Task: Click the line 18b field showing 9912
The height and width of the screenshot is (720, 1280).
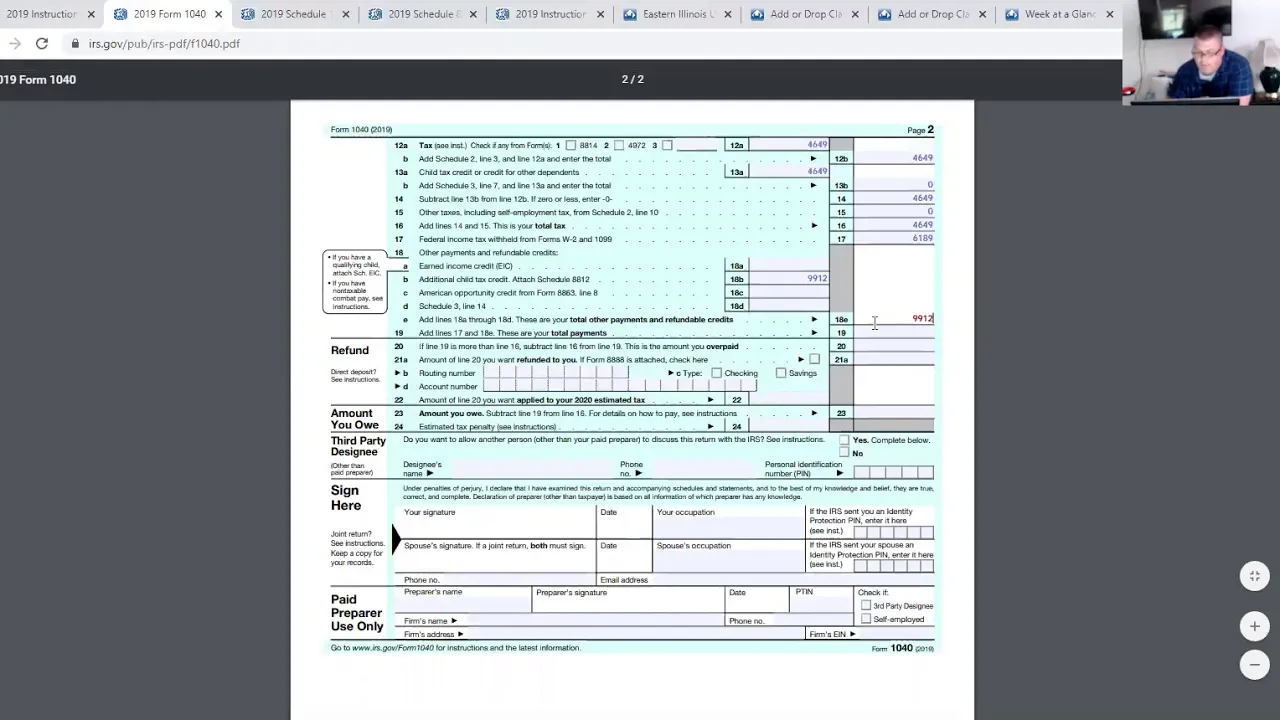Action: [789, 279]
